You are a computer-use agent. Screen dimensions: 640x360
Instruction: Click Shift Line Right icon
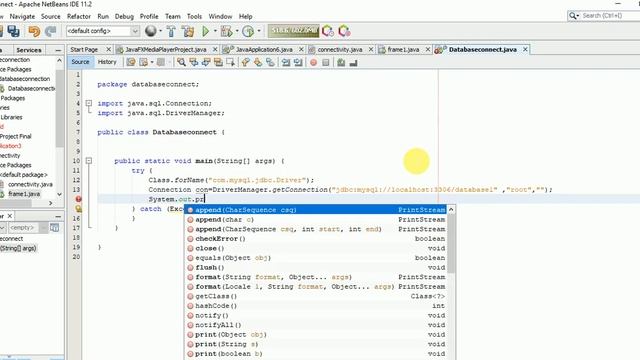click(x=298, y=62)
